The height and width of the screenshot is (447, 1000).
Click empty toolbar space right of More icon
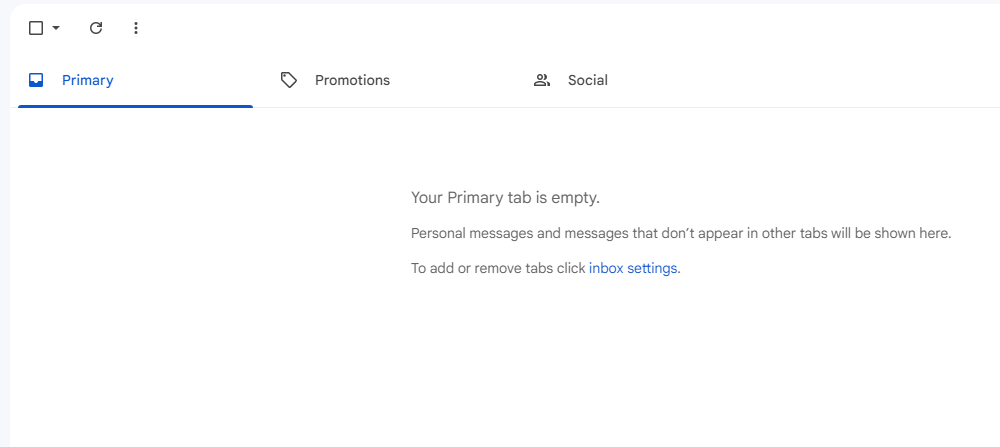500,28
